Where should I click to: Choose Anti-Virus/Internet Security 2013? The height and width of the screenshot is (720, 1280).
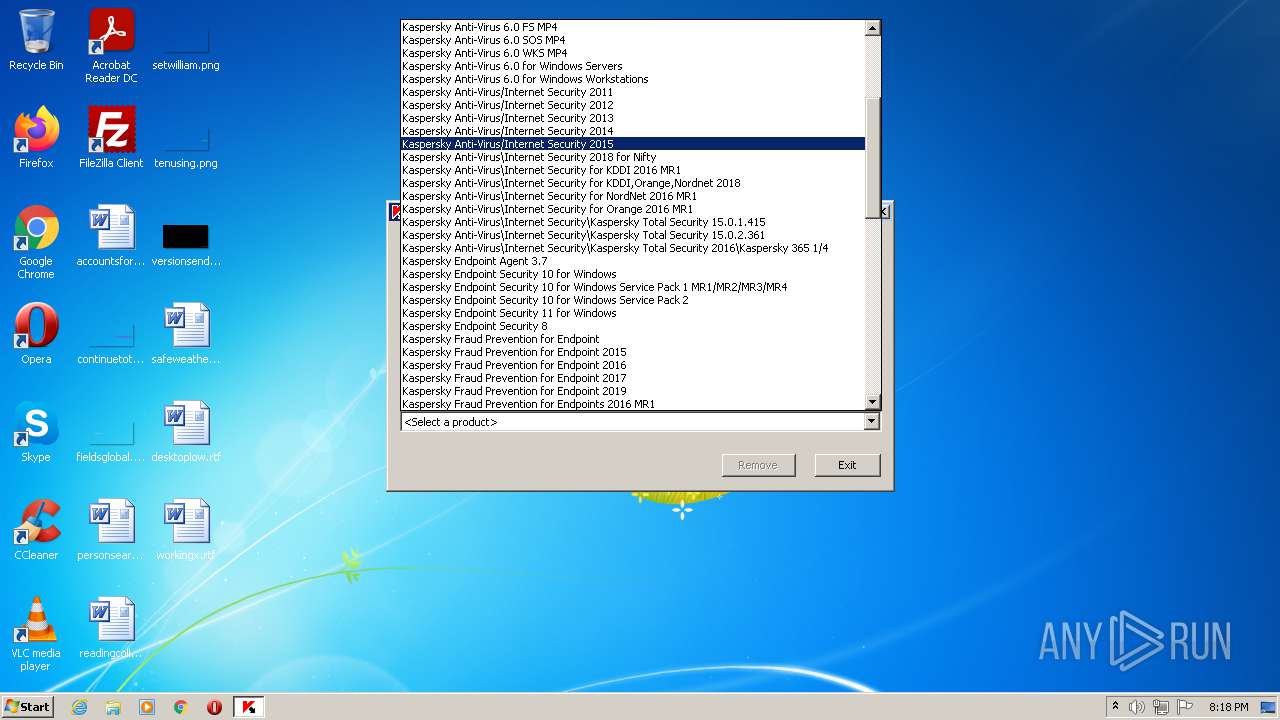[633, 118]
